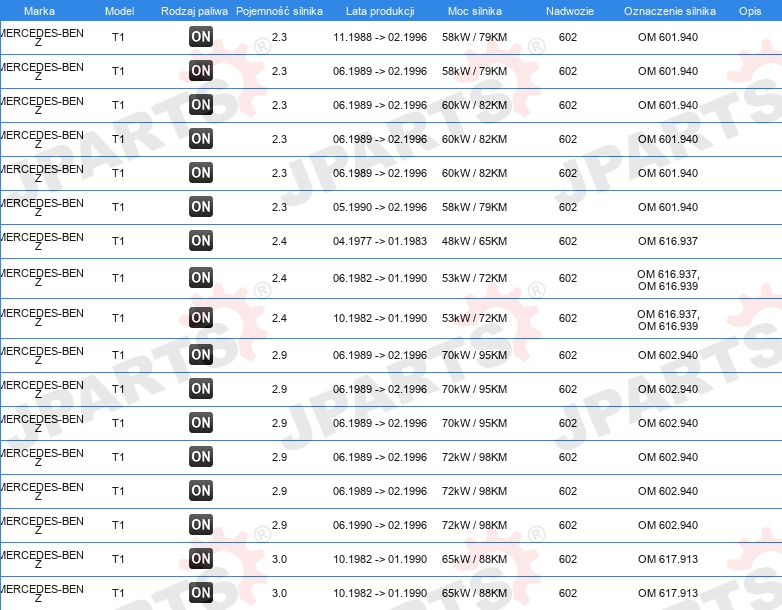Select engine capacity 2.3 in the 11.1988 row
The height and width of the screenshot is (610, 782).
[x=279, y=37]
